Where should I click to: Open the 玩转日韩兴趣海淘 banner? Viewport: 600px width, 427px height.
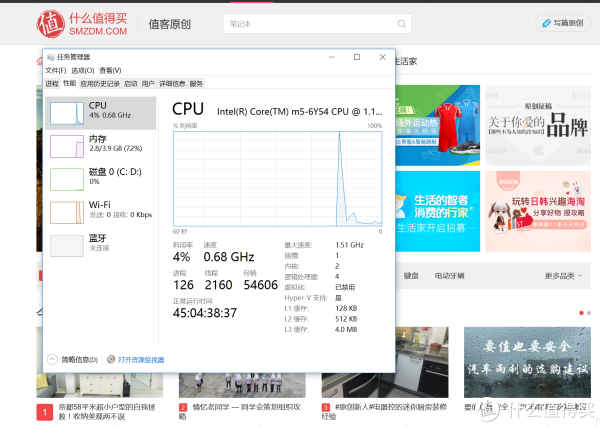538,211
